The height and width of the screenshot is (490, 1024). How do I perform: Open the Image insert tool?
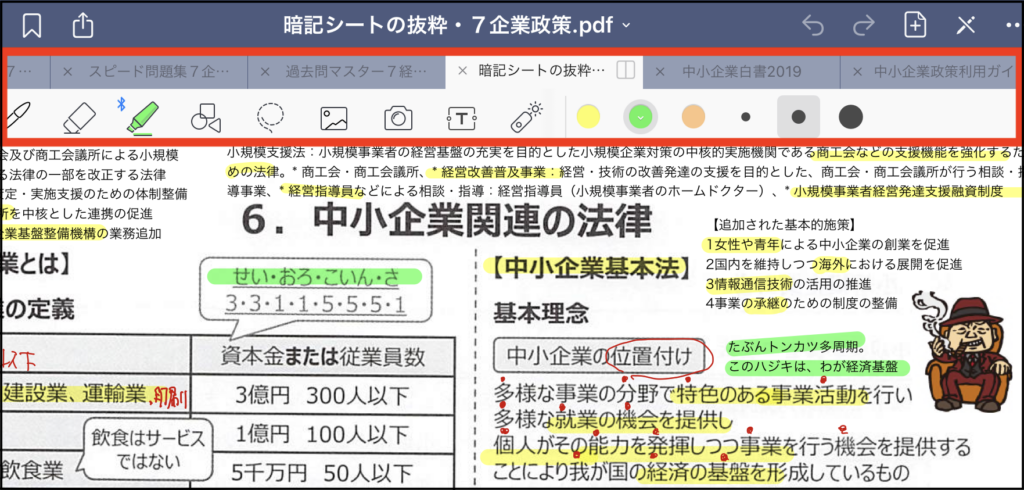tap(333, 118)
